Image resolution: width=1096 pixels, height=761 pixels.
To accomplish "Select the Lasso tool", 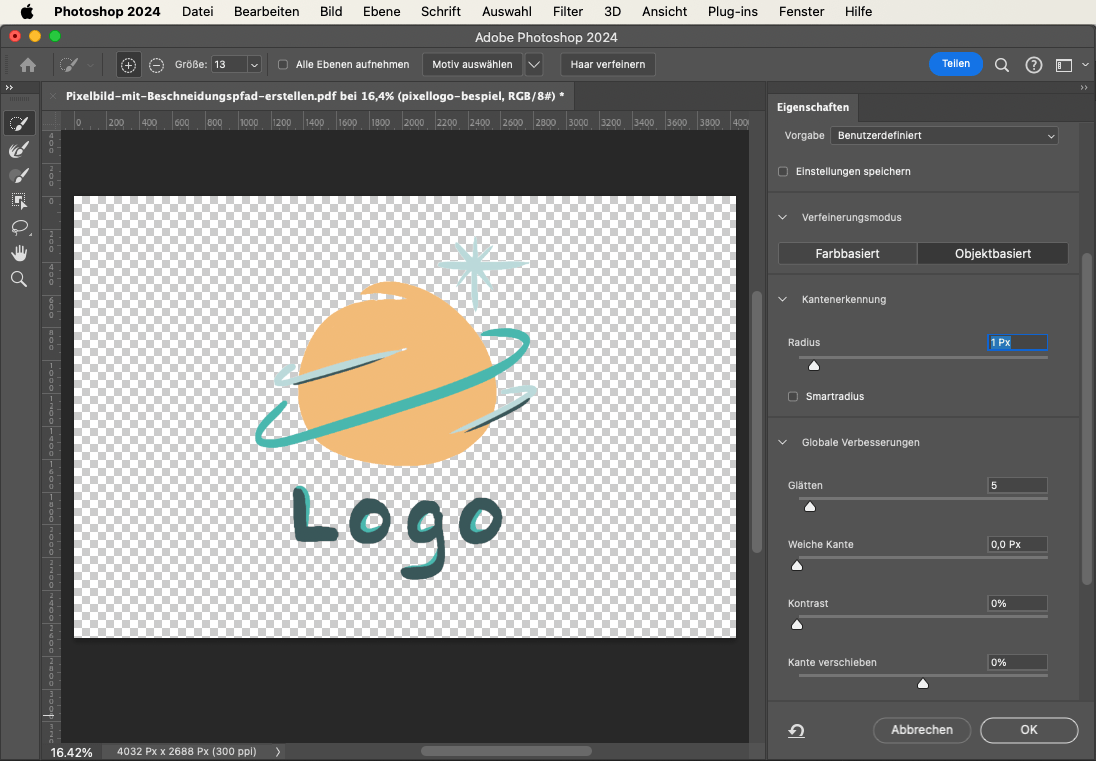I will pos(18,227).
